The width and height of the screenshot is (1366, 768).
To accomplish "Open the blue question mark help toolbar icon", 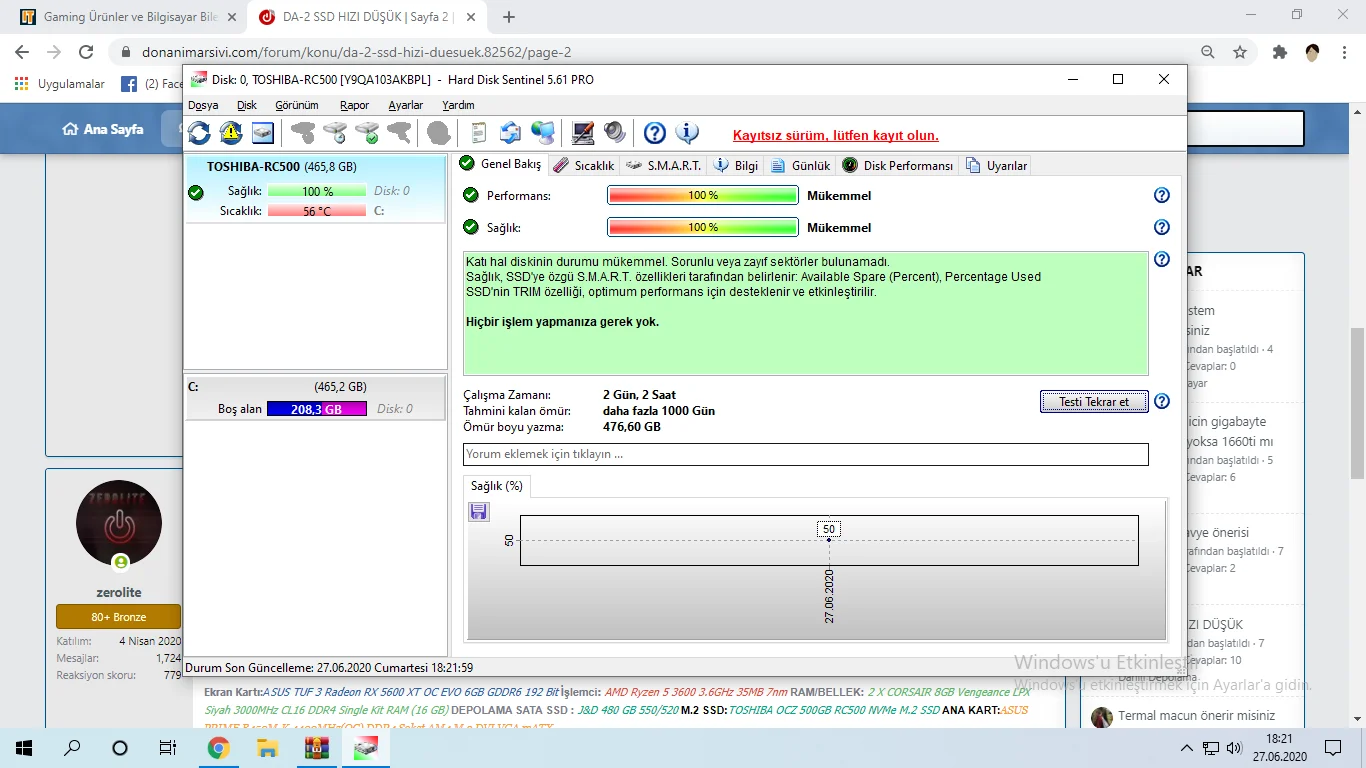I will tap(655, 133).
